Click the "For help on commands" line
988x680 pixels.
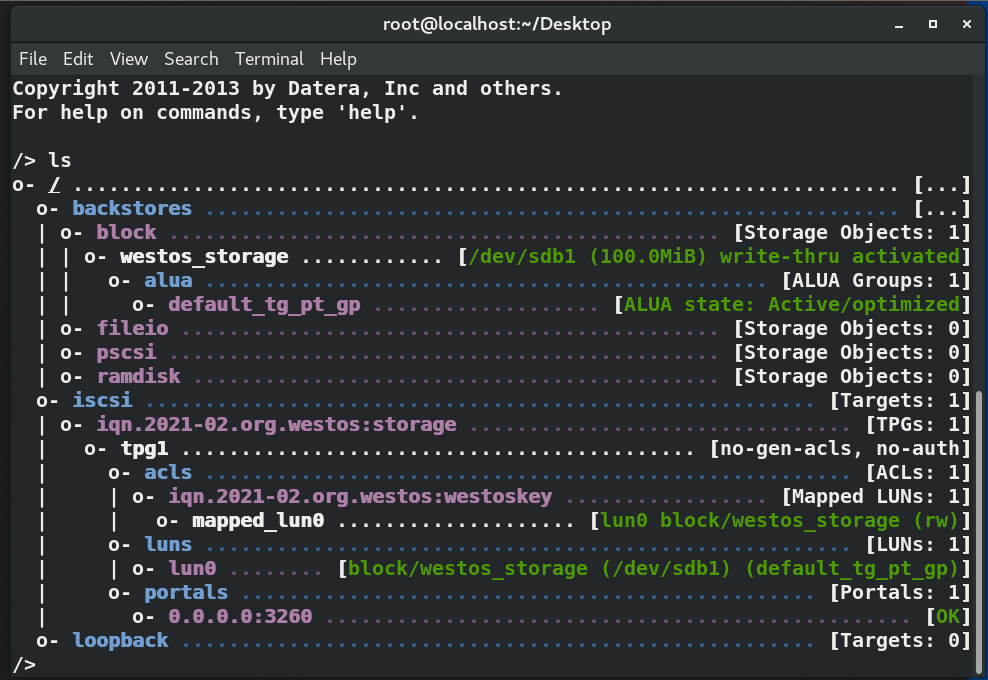(215, 112)
